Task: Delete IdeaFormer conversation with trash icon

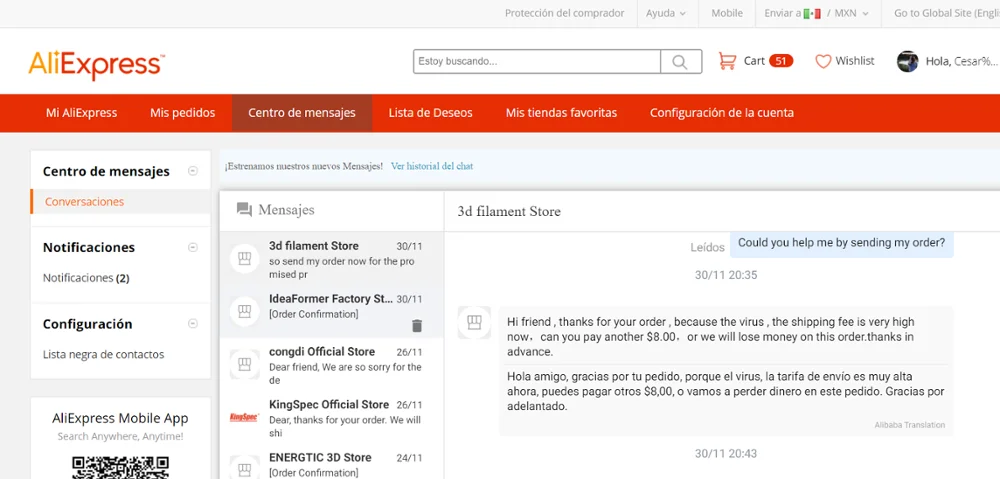Action: pos(417,326)
